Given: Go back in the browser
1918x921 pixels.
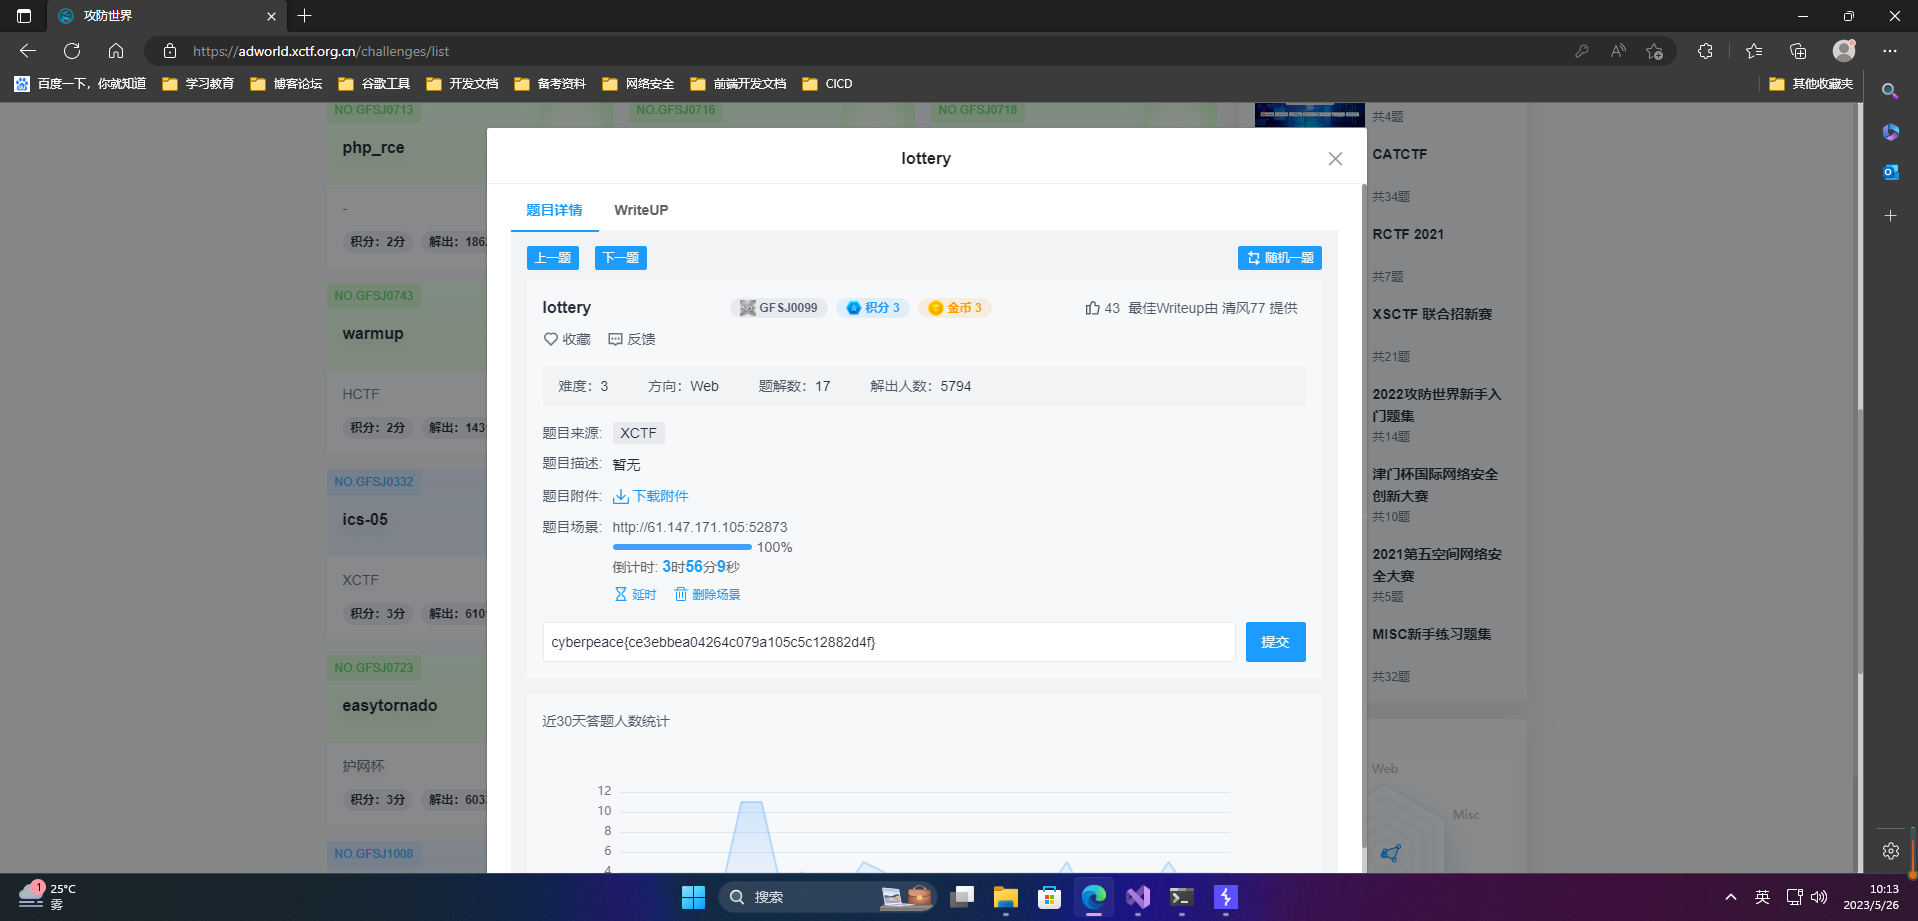Looking at the screenshot, I should [x=28, y=51].
